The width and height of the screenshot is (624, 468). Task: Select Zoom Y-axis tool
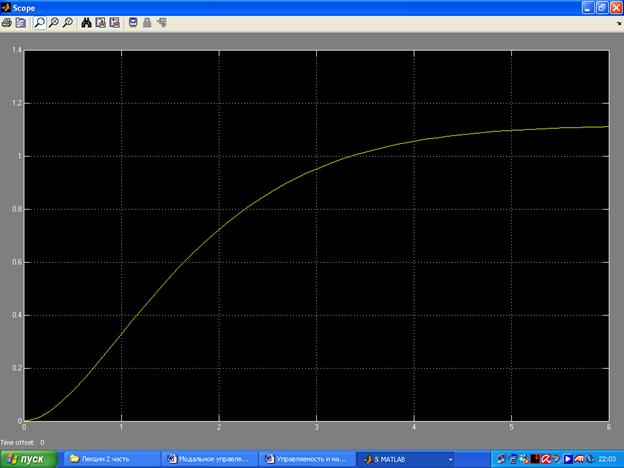[68, 23]
